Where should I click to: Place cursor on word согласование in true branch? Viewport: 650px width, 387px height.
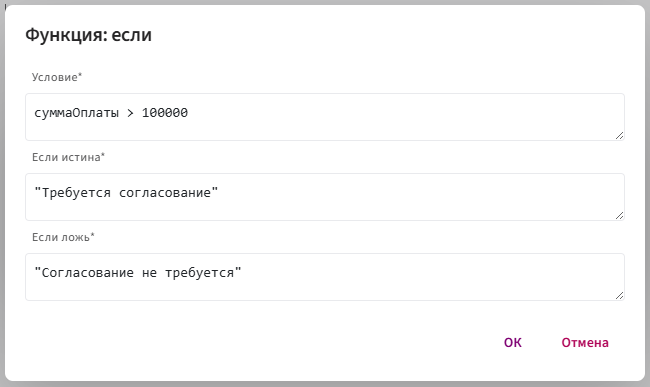165,193
